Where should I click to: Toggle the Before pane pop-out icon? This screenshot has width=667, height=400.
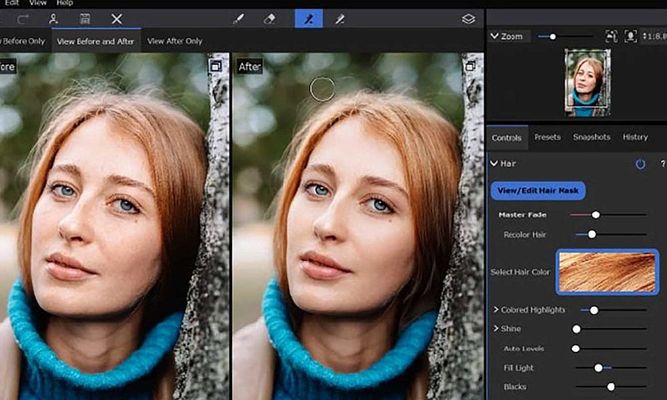[x=215, y=66]
